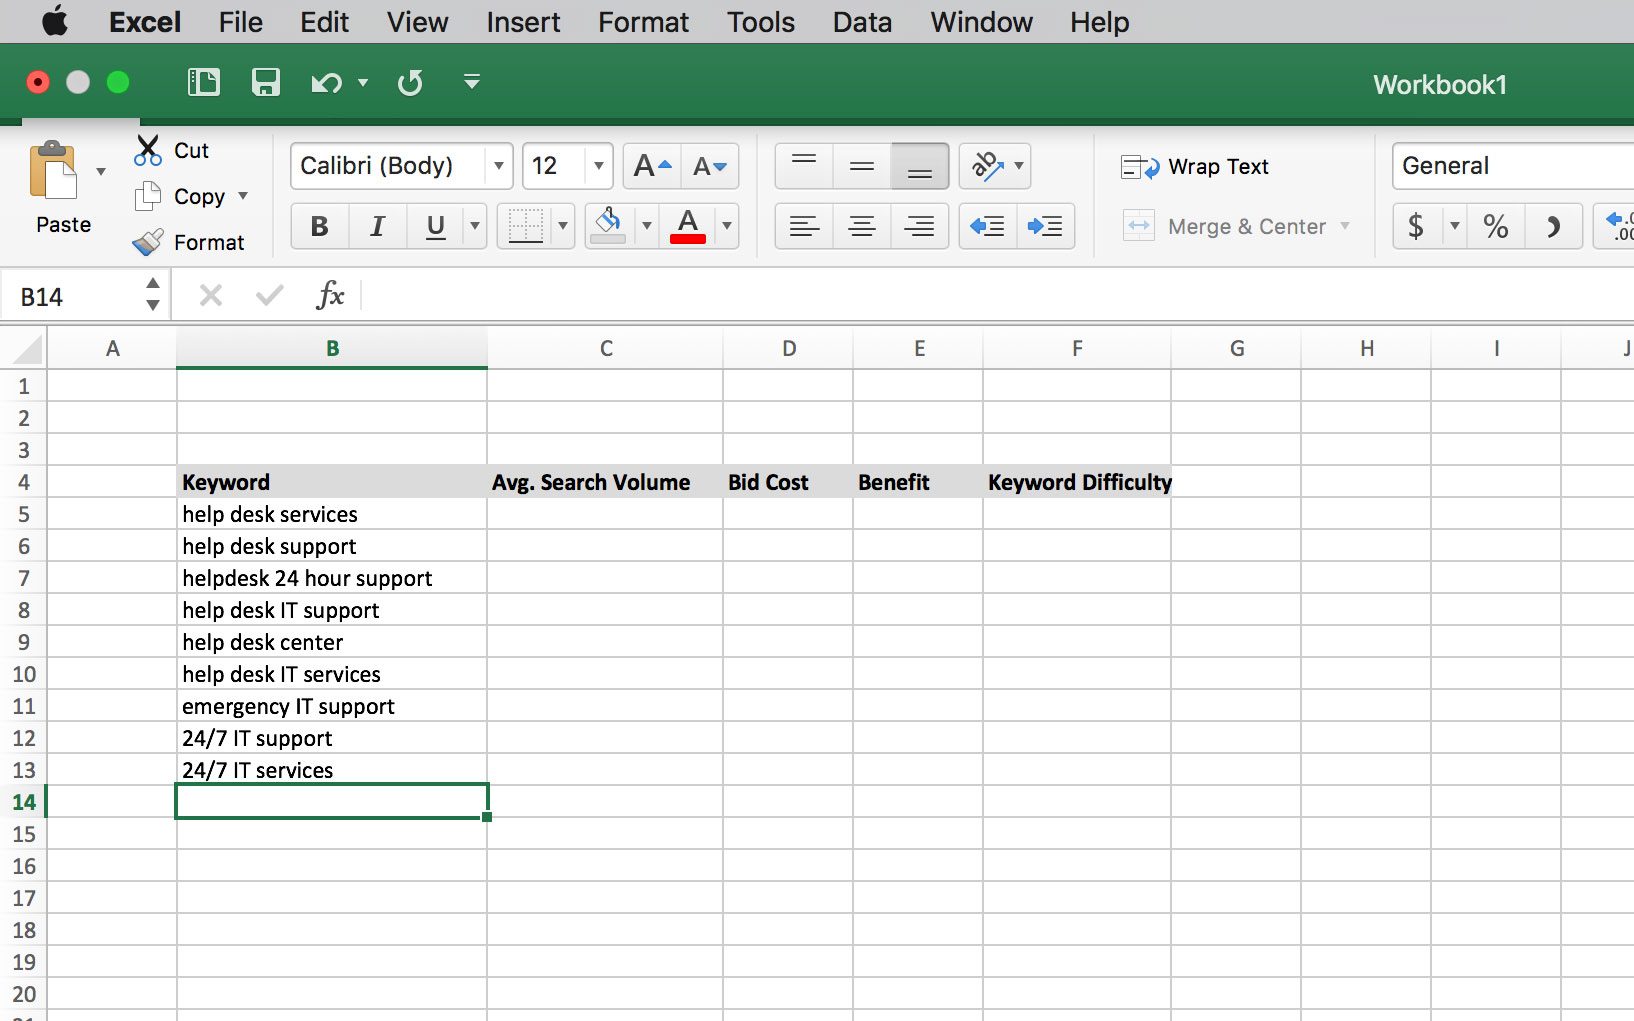Click the formula bar input
1634x1021 pixels.
[998, 296]
